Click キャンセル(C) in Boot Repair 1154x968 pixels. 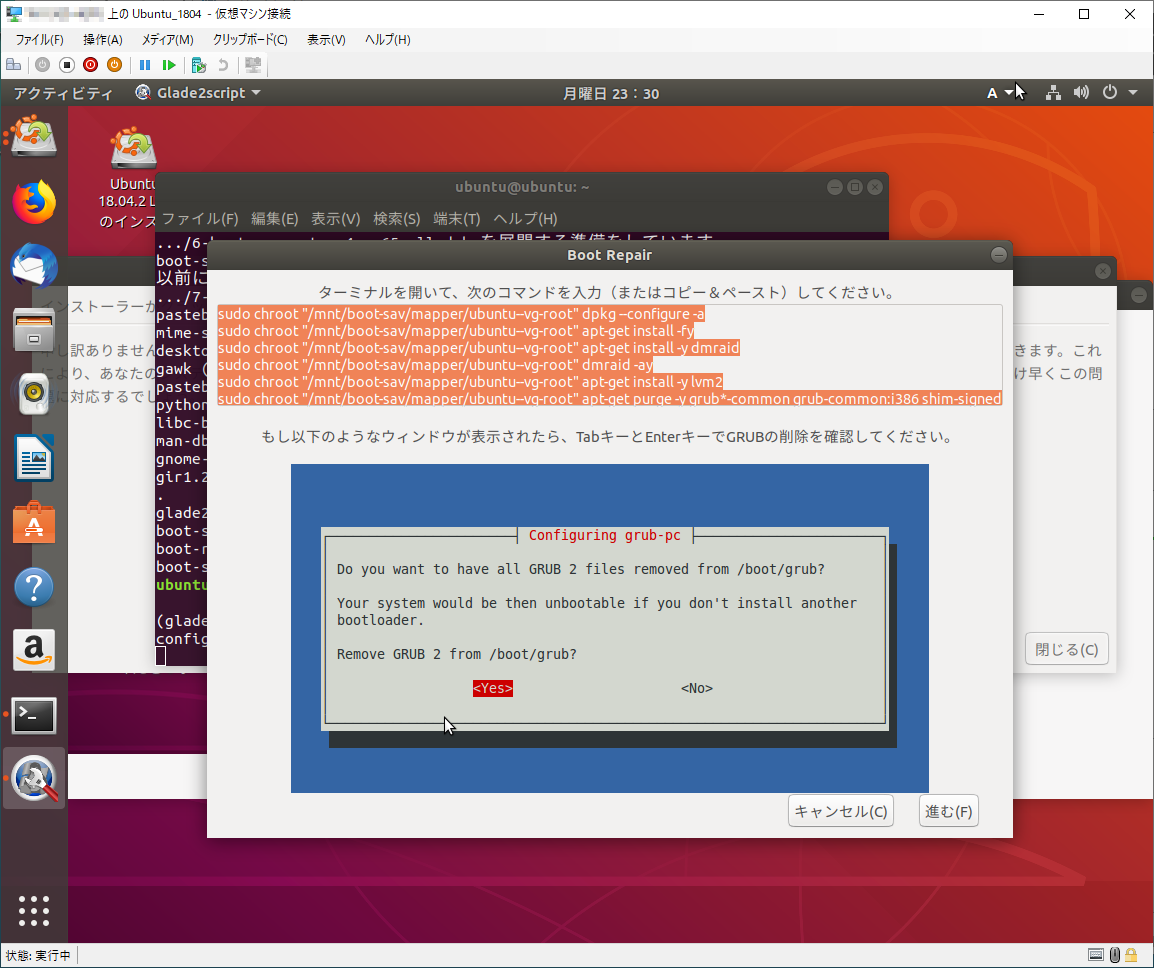840,811
